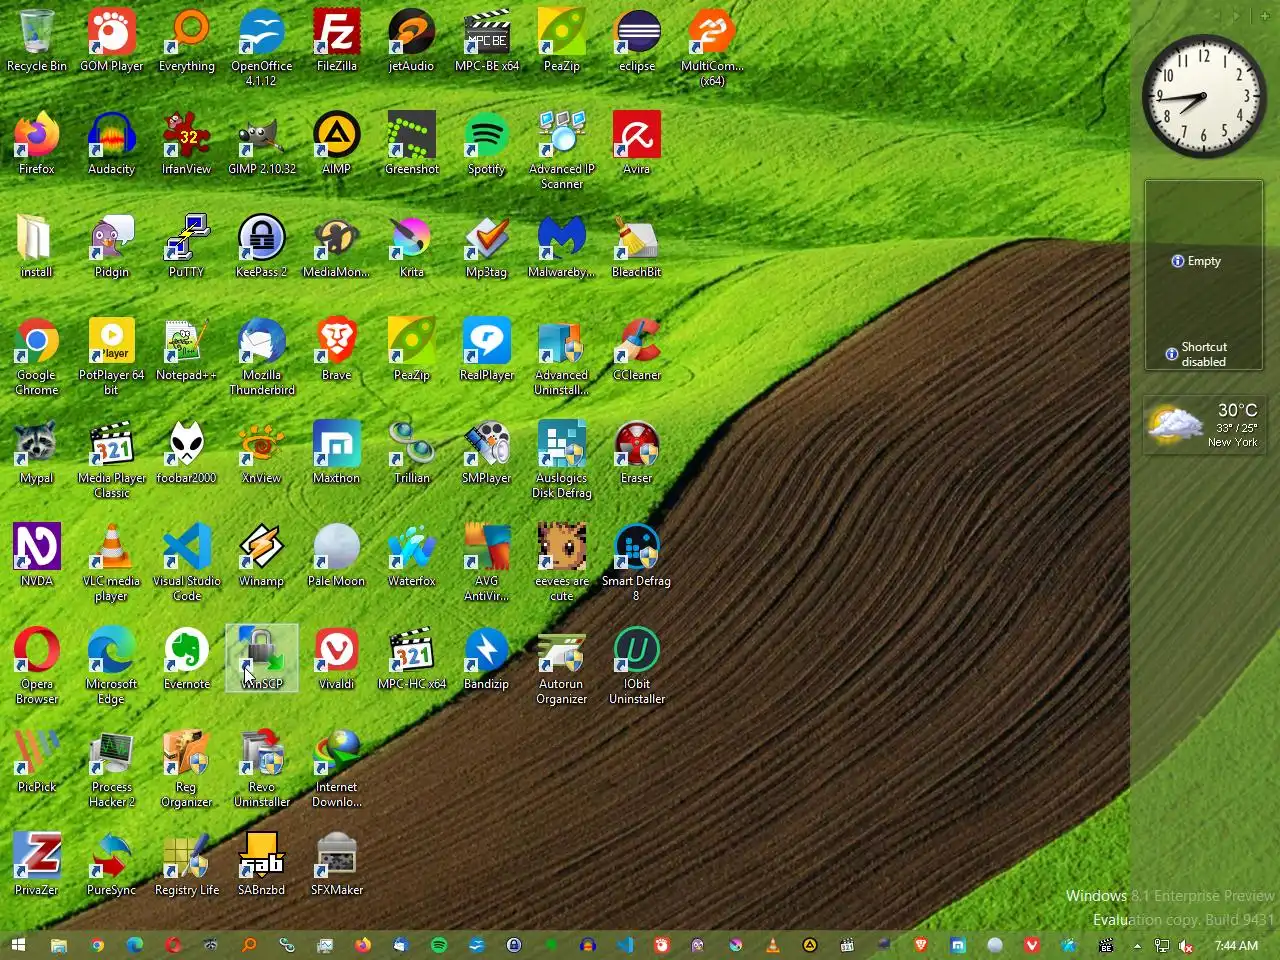Open the Autorun Organizer shortcut

pyautogui.click(x=562, y=666)
